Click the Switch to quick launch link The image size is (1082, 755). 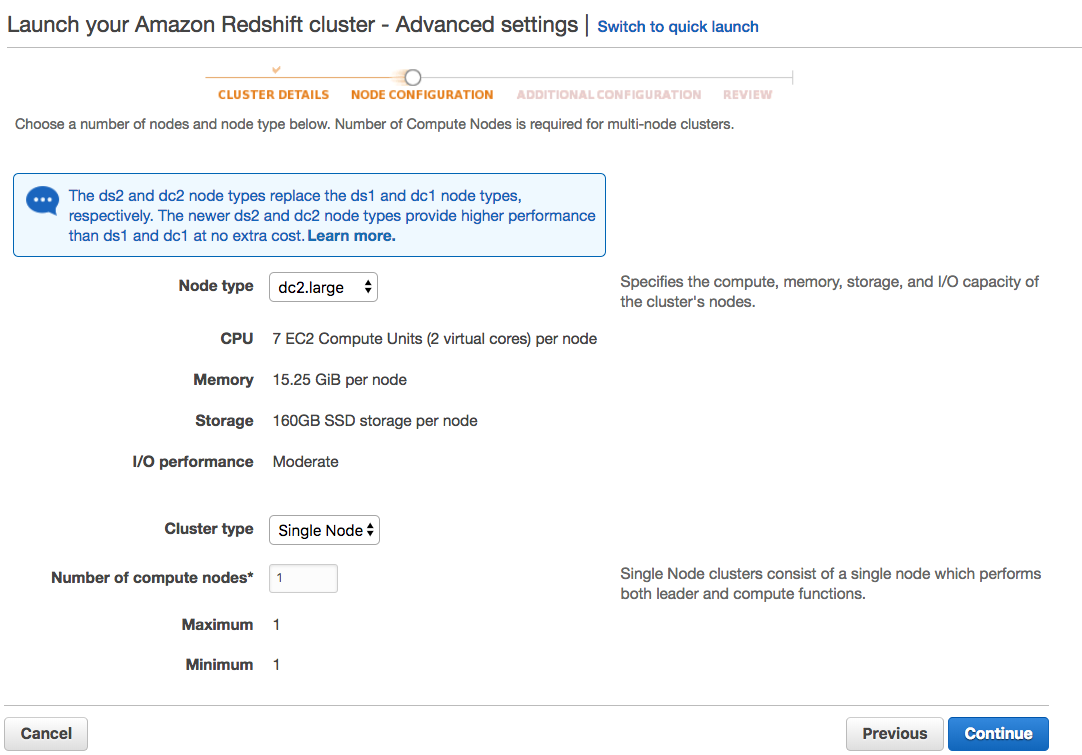coord(677,27)
